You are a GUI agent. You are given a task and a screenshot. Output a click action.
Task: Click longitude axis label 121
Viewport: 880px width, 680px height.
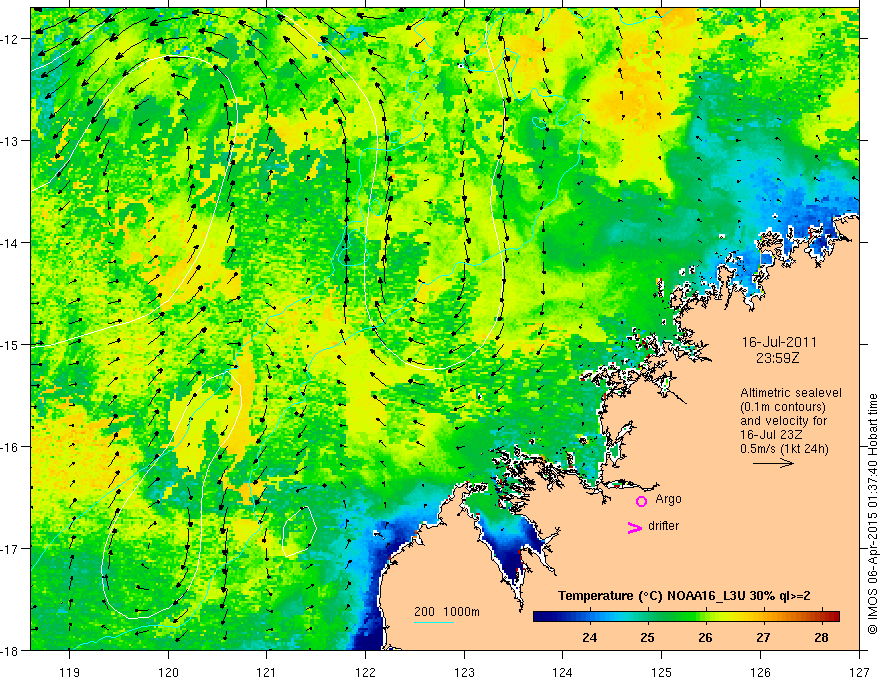[267, 672]
